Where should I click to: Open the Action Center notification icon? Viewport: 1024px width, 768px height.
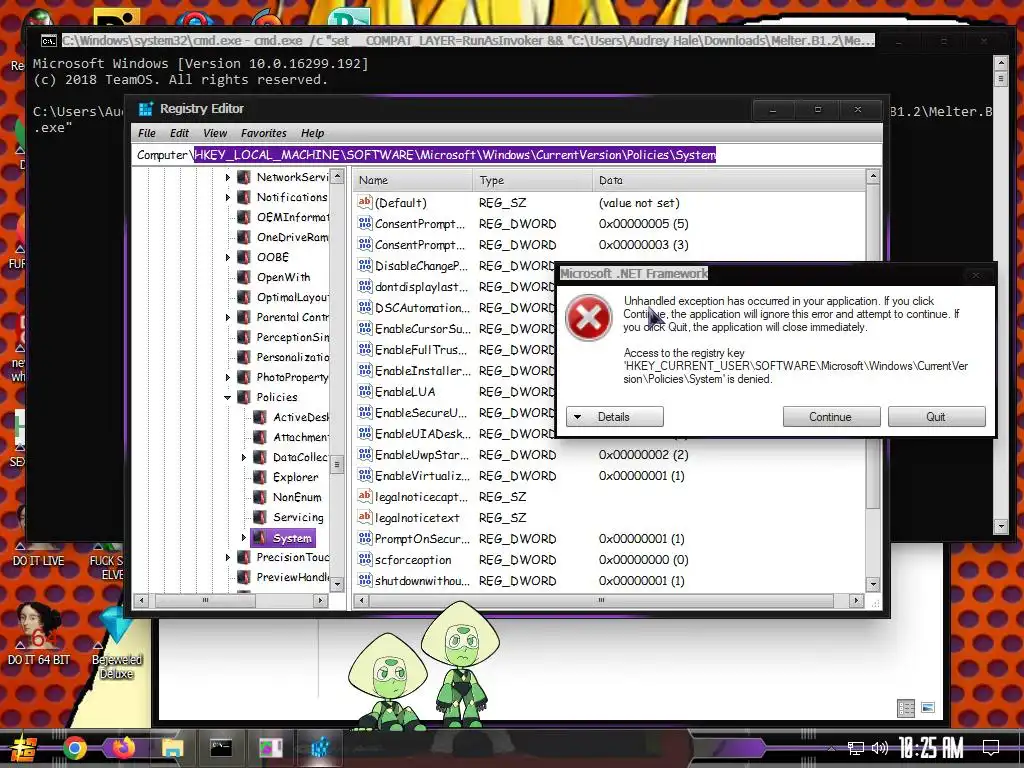991,748
